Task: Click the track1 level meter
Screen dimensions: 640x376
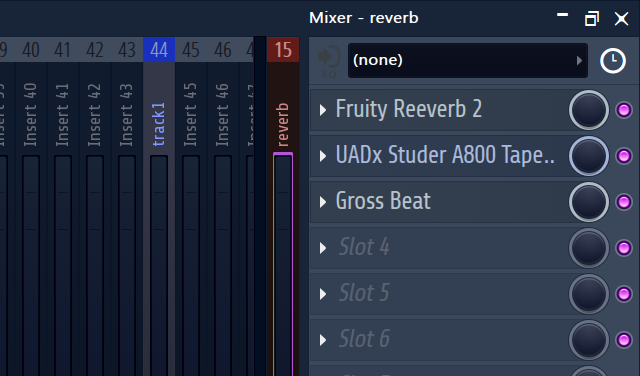Action: (x=159, y=265)
